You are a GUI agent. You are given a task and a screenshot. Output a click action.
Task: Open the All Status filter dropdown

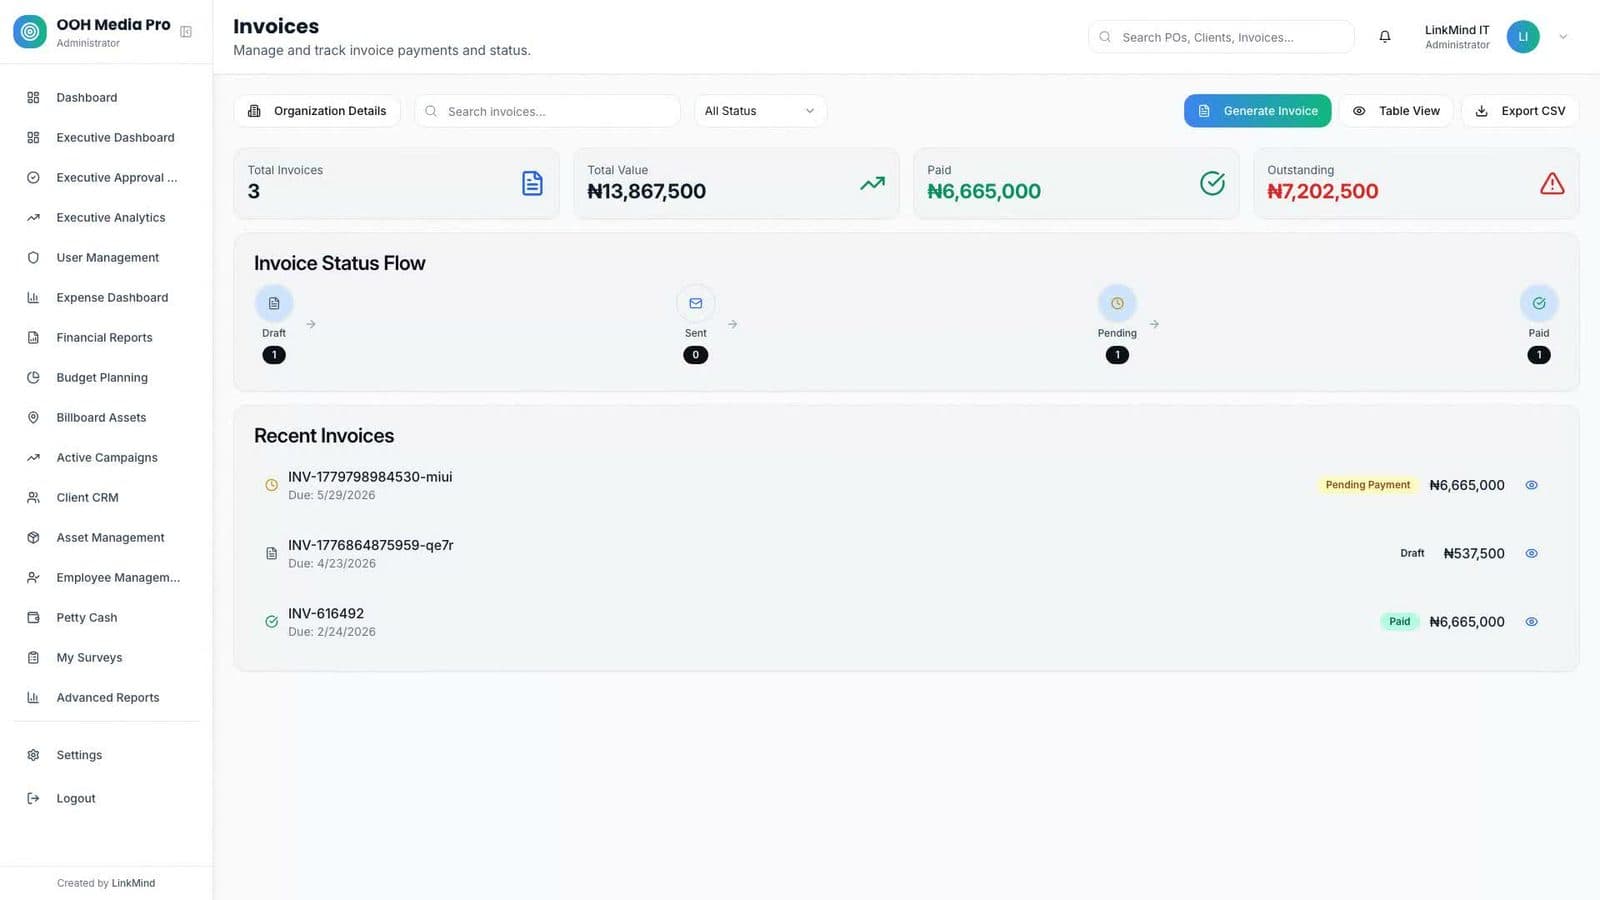[x=760, y=111]
